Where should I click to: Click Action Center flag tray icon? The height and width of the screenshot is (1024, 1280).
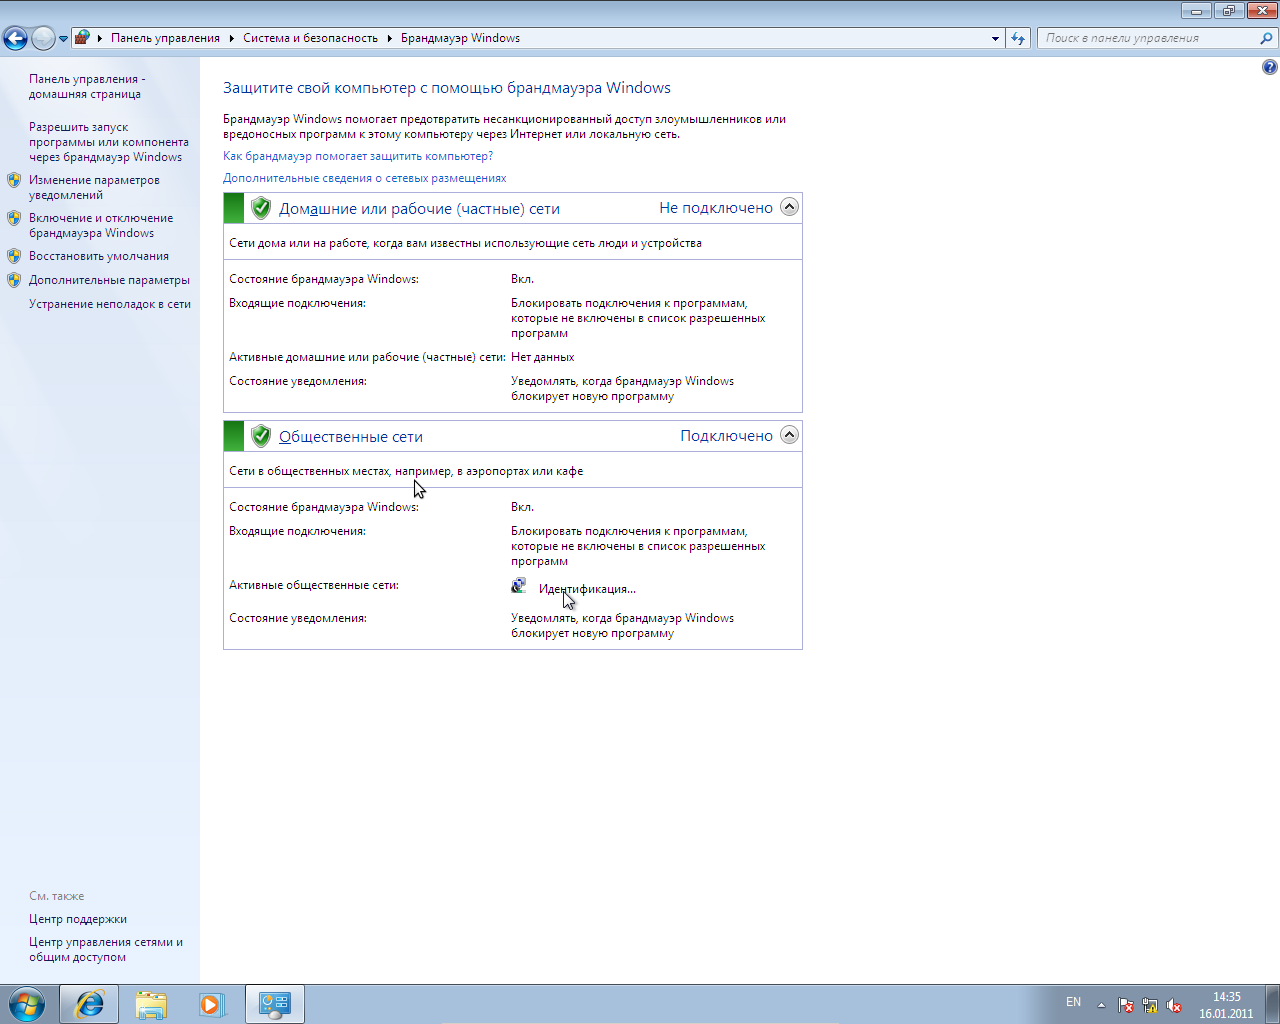[1126, 1005]
